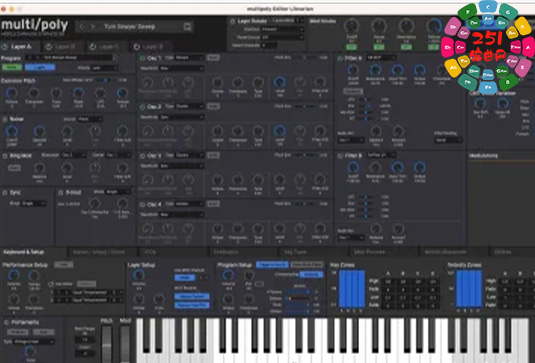
Task: Open Osc 2 Waveform dropdown
Action: pyautogui.click(x=182, y=117)
